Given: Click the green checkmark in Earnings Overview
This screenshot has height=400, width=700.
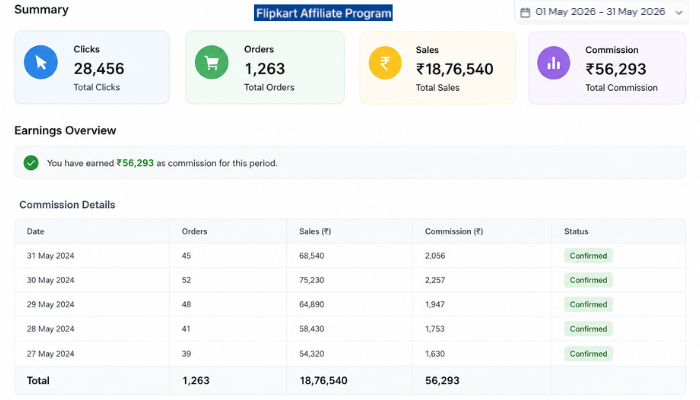Looking at the screenshot, I should tap(31, 163).
